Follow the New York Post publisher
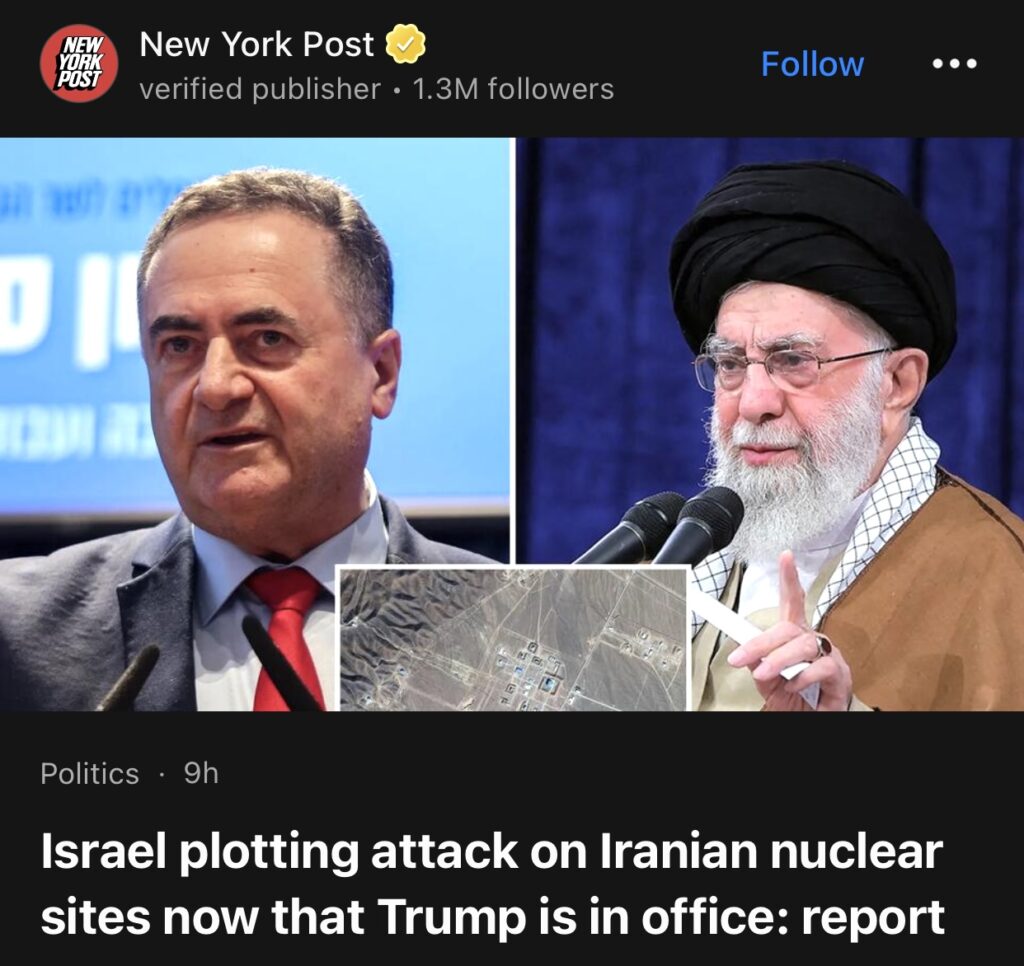The image size is (1024, 966). pos(812,64)
